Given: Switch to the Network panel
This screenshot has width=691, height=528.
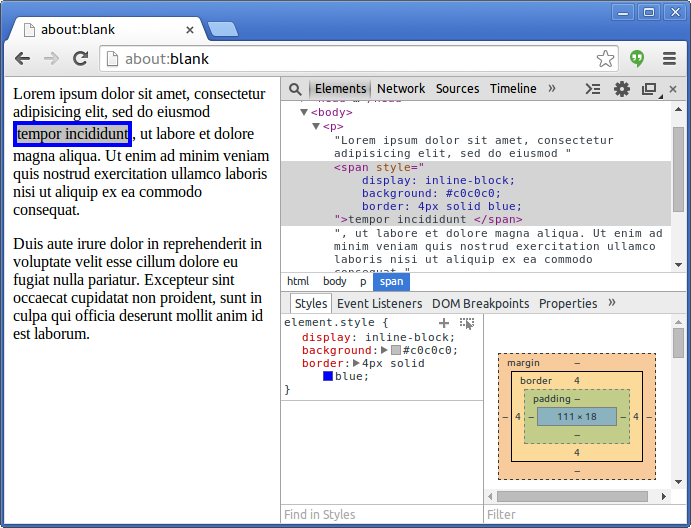Looking at the screenshot, I should [401, 89].
